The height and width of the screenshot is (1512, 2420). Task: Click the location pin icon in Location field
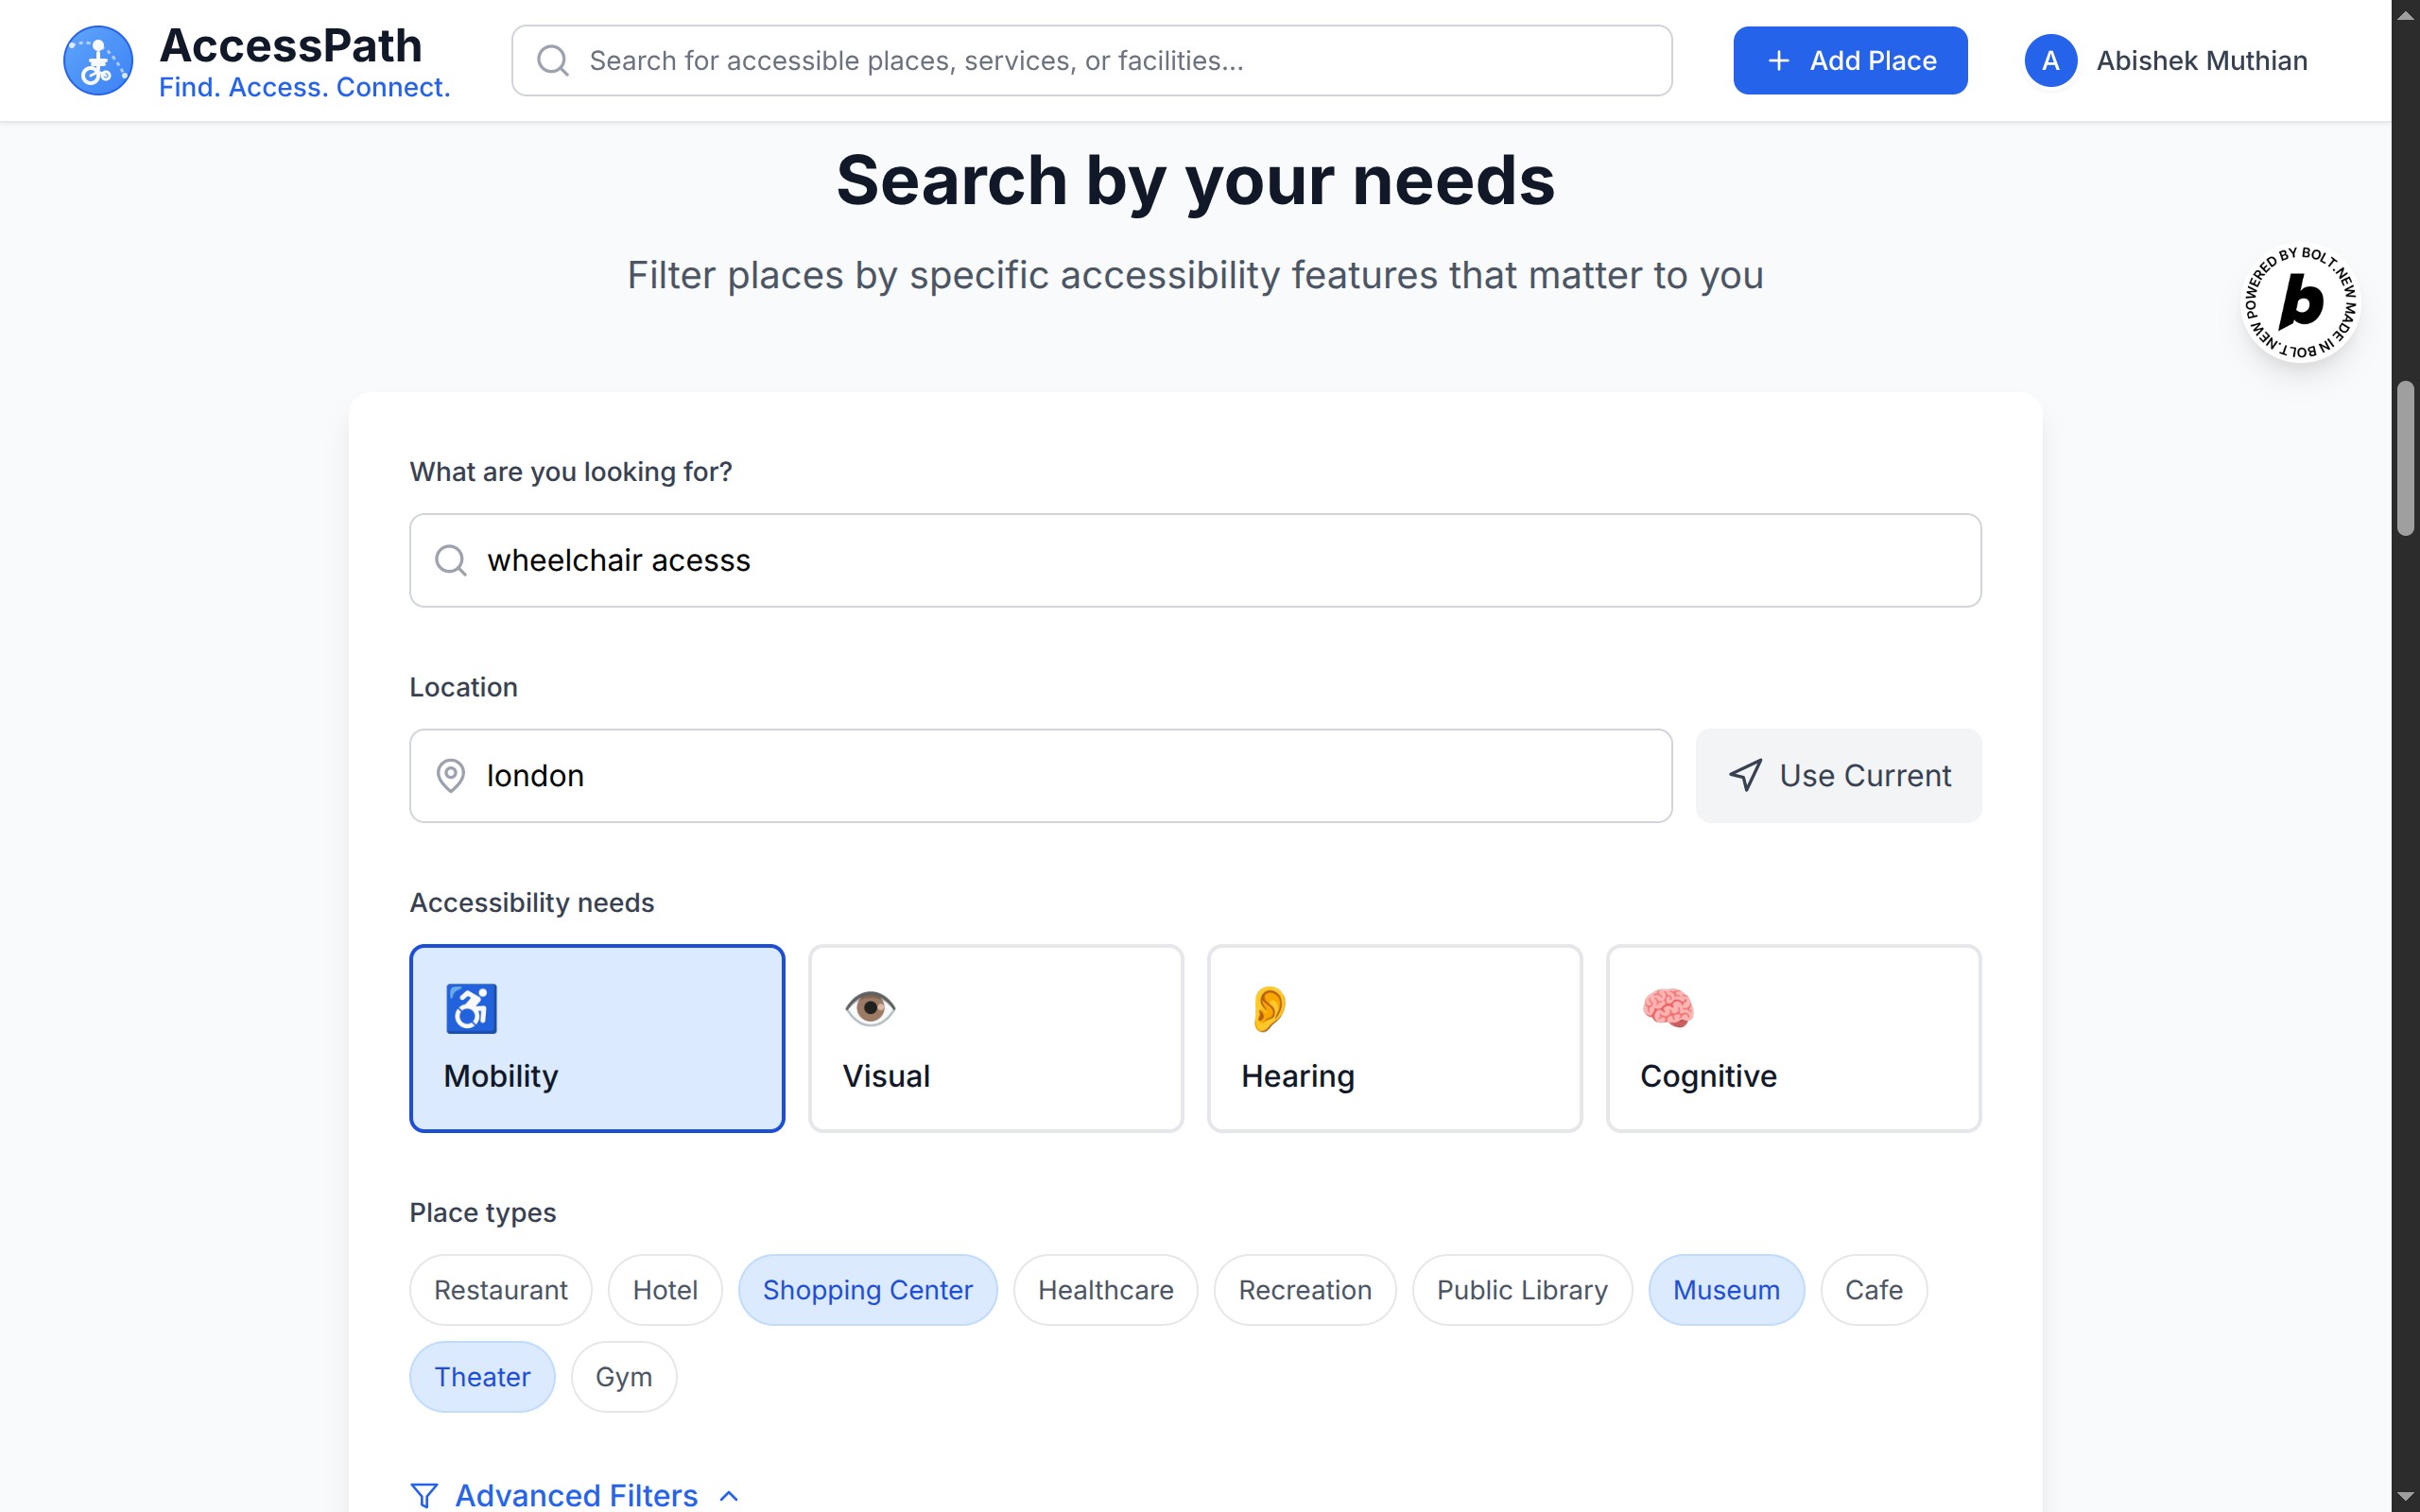click(451, 776)
